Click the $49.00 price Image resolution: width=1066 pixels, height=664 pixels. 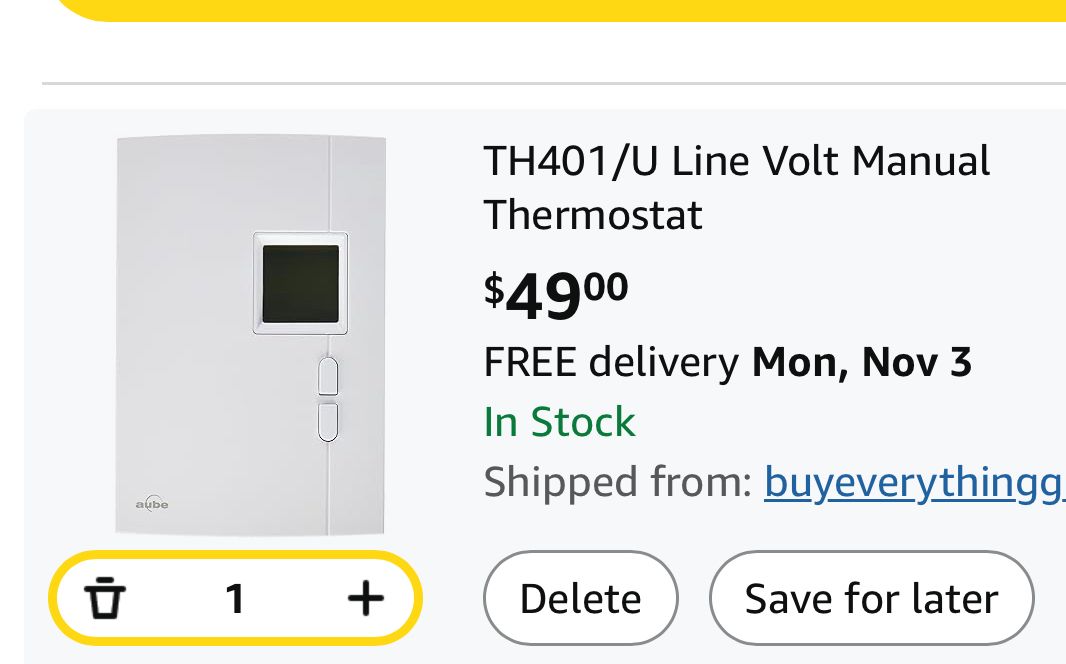tap(556, 294)
